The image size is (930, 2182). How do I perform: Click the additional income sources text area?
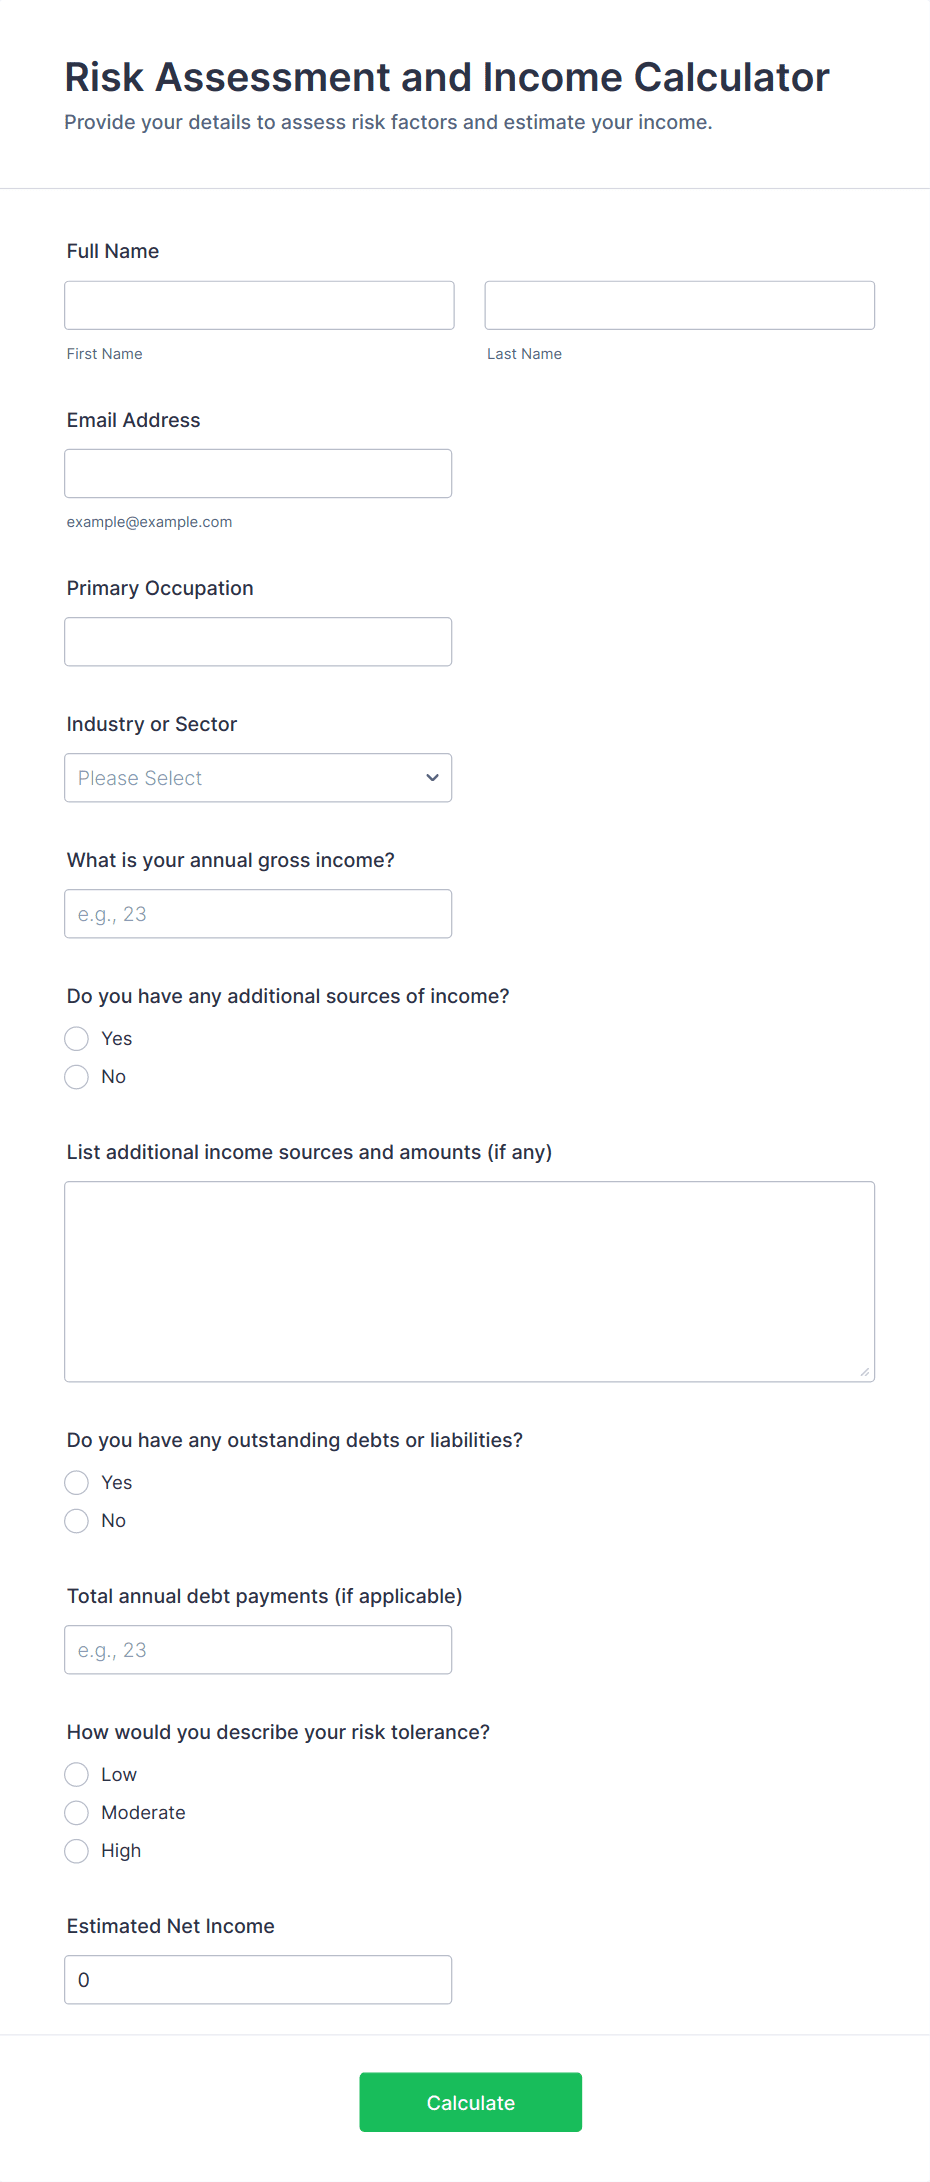(x=469, y=1281)
